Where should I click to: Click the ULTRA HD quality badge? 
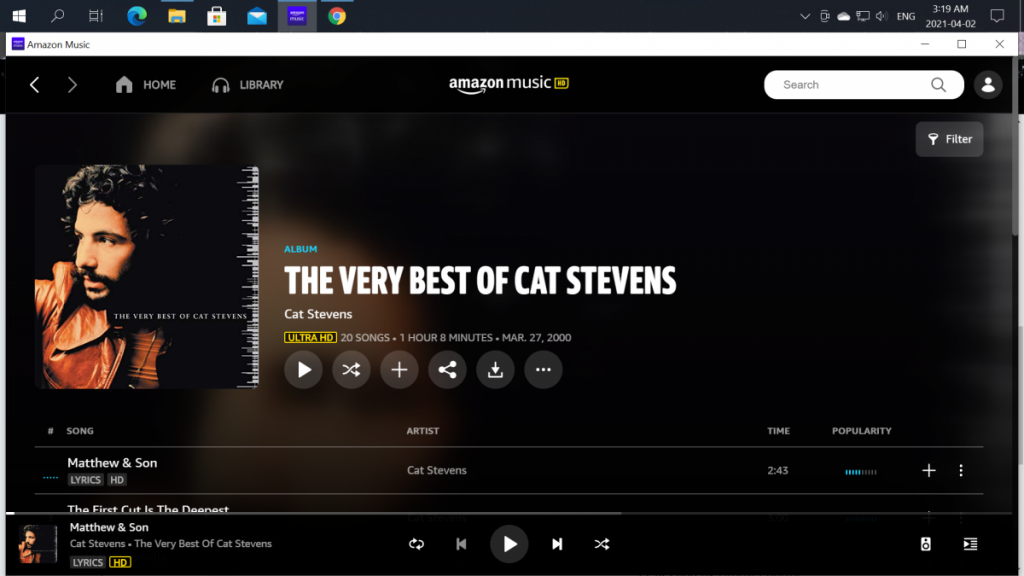[x=310, y=338]
